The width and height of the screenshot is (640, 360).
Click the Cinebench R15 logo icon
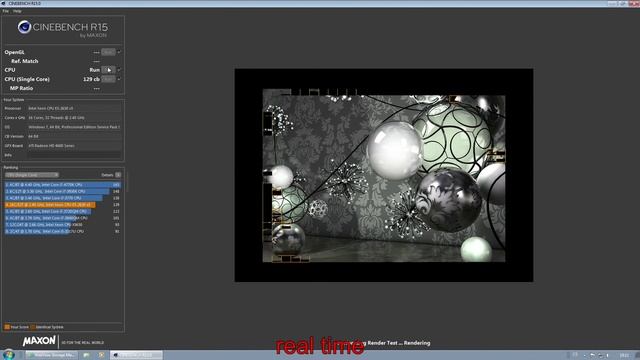[x=24, y=27]
